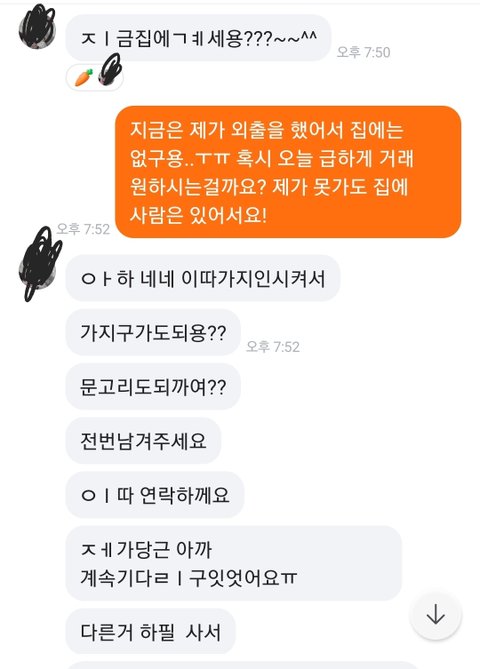Tap the 오후 7:52 timestamp beside the orange bubble

(x=83, y=229)
